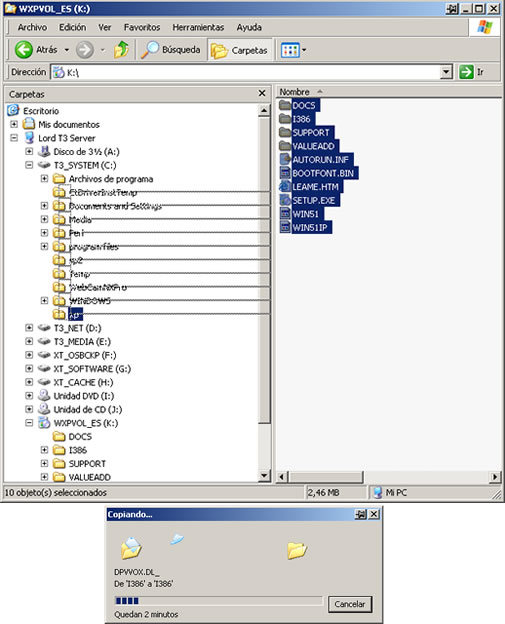This screenshot has width=505, height=624.
Task: Select the AUTORUN.INF file icon
Action: 285,159
